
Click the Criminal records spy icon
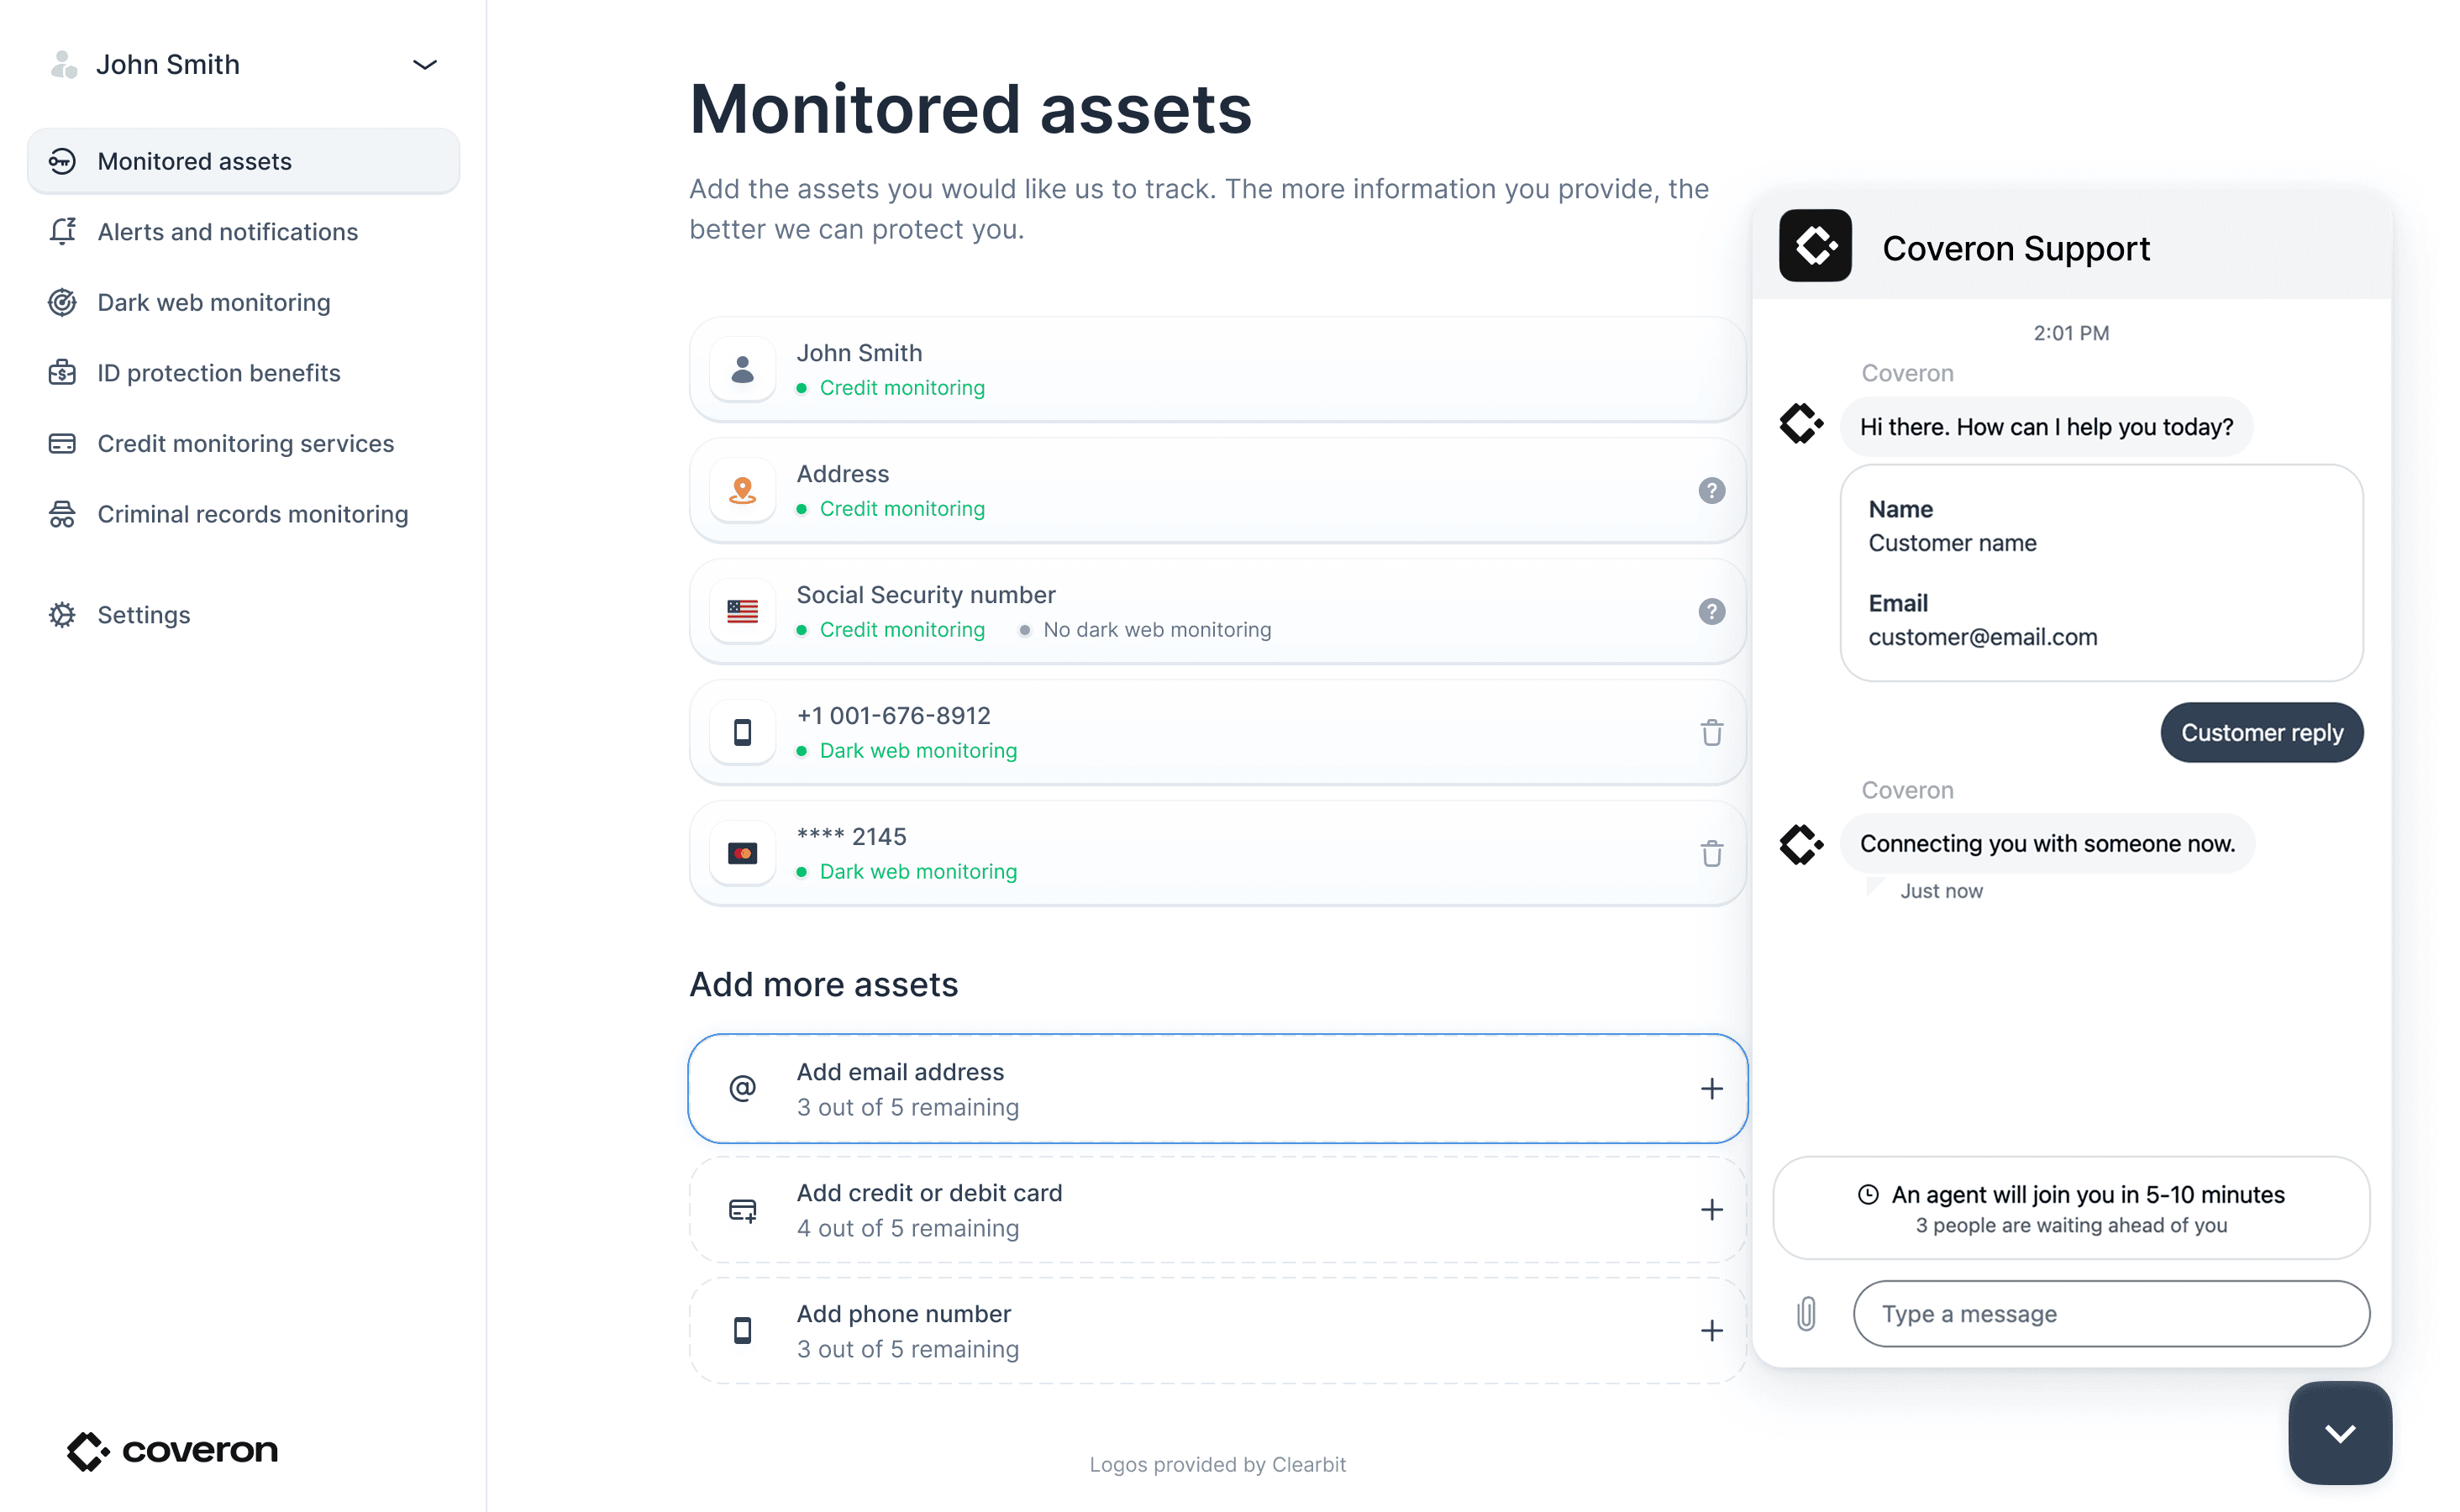(62, 514)
